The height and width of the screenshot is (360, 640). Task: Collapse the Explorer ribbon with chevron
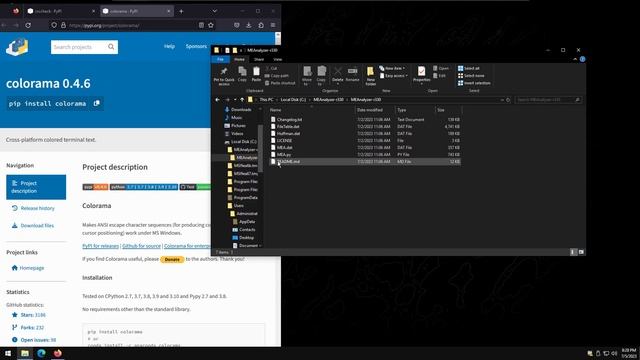point(576,59)
